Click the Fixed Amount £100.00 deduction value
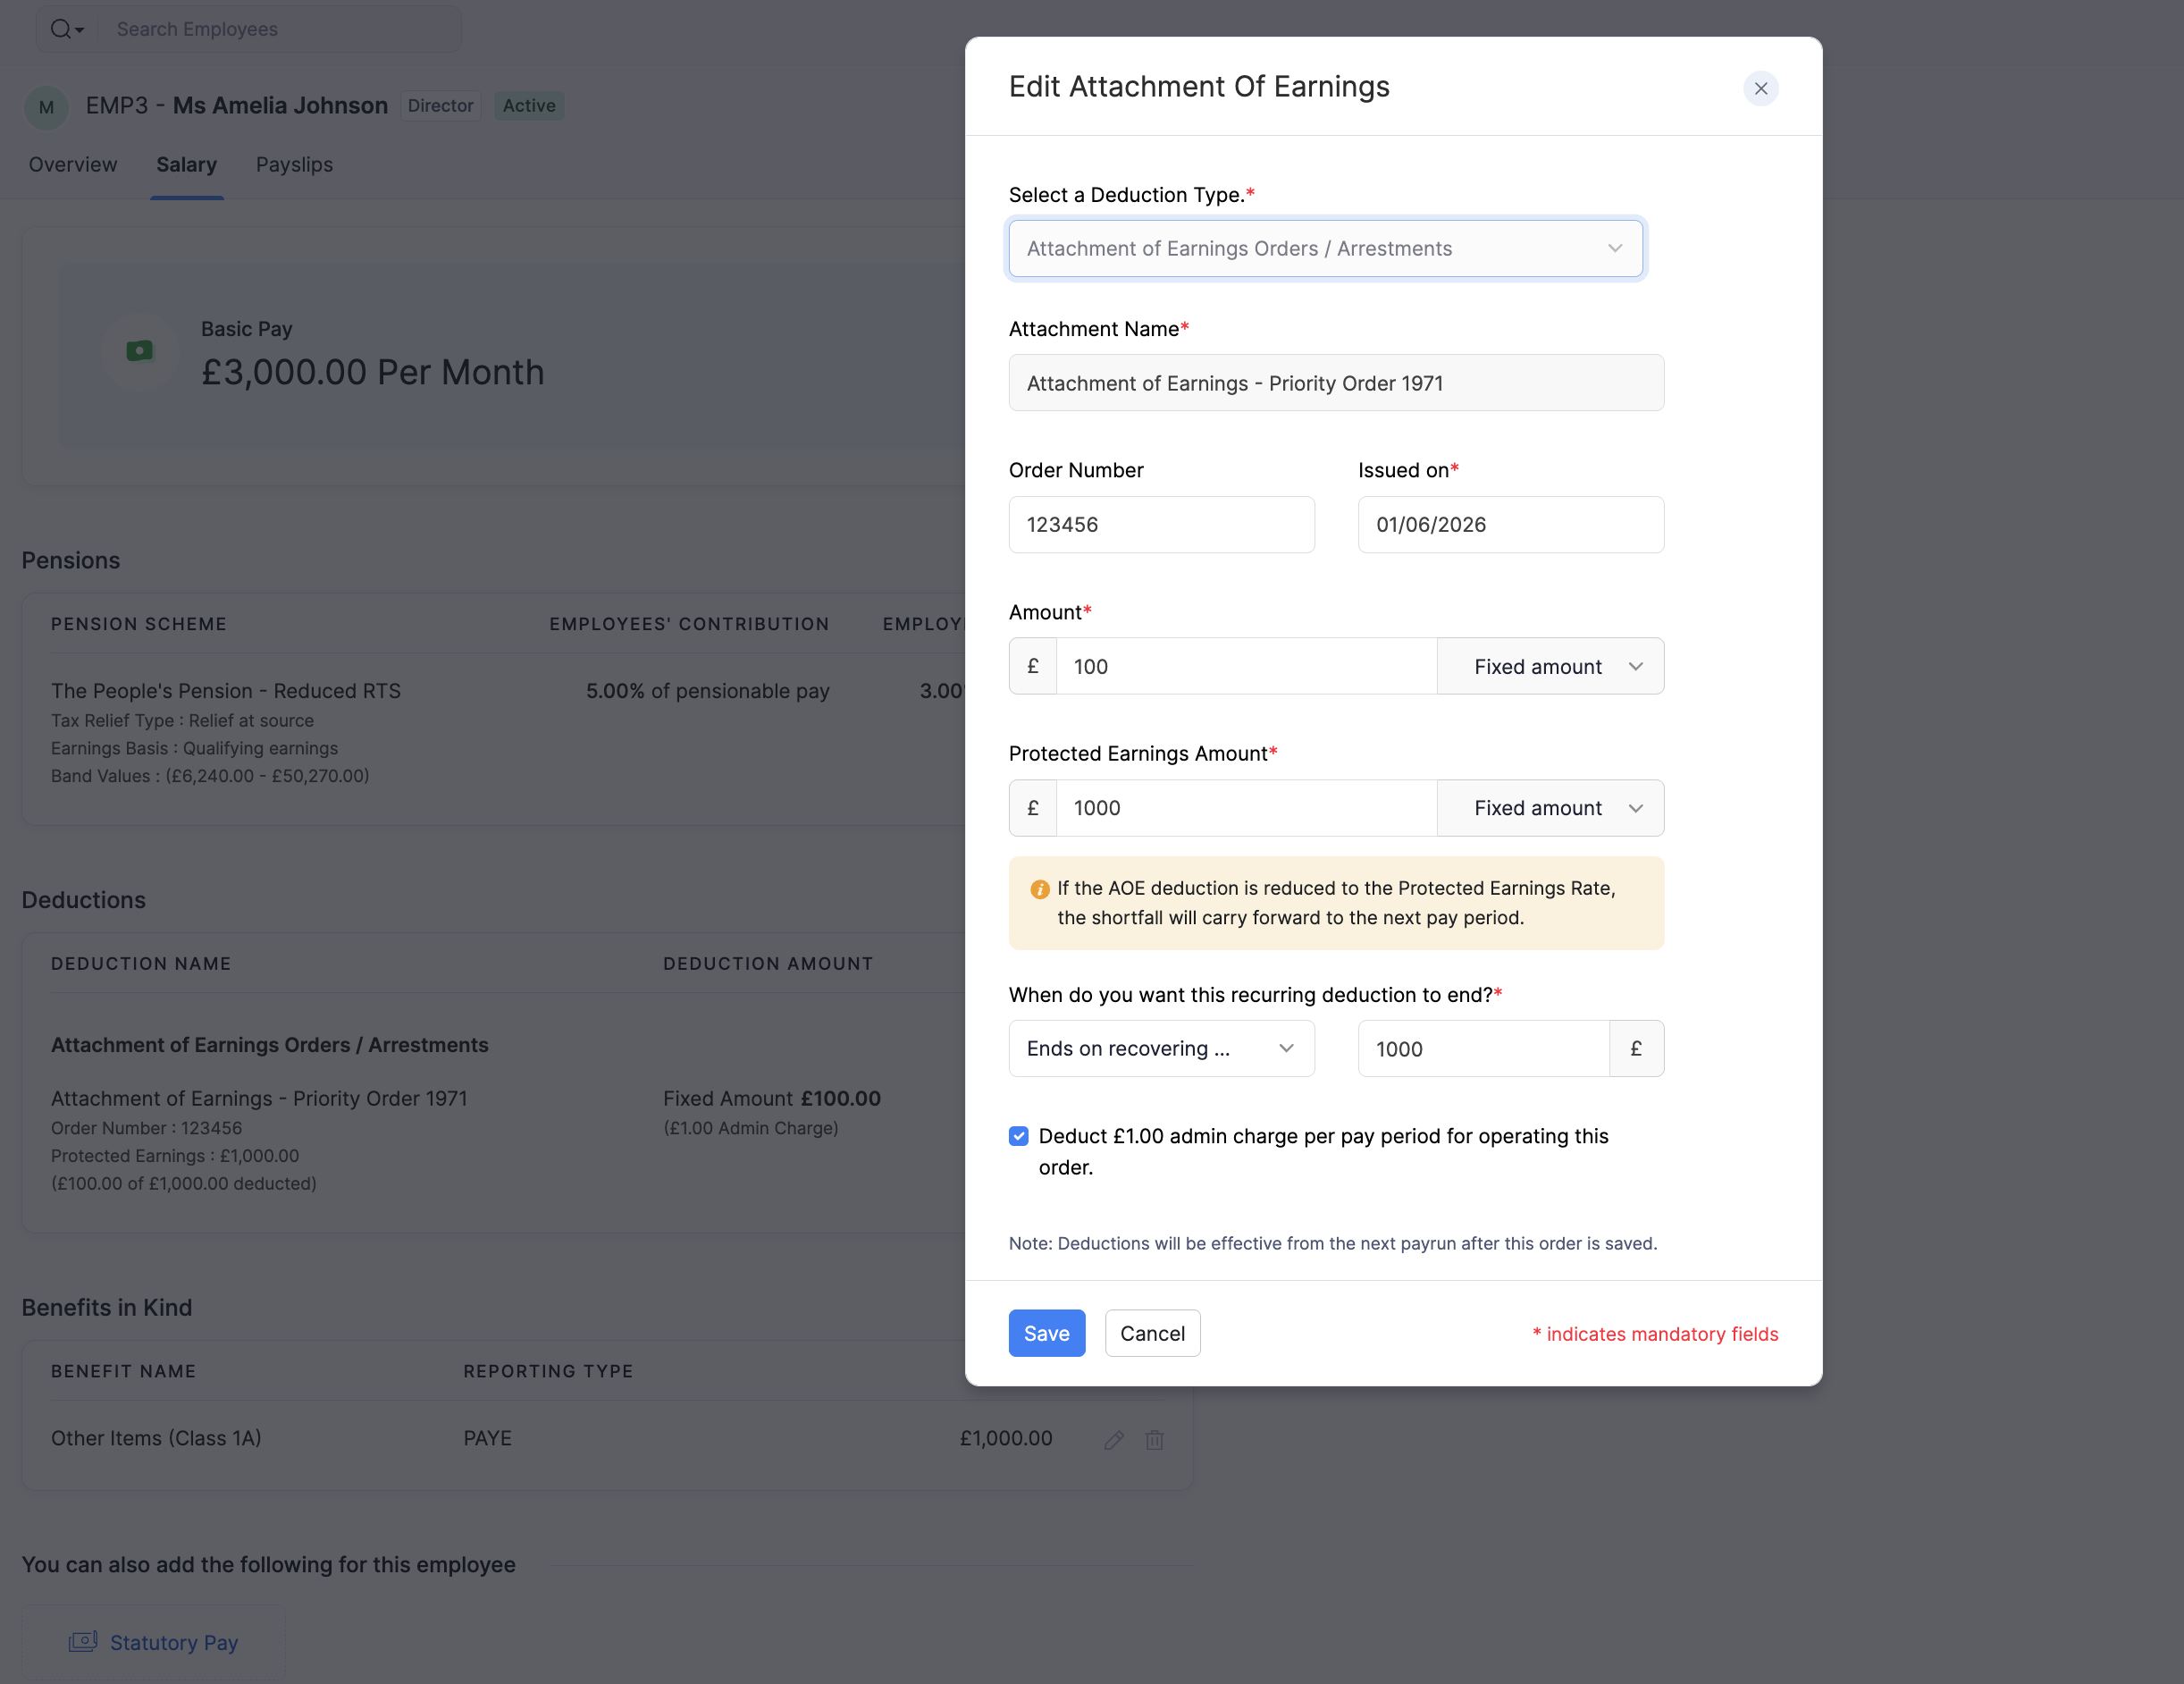Image resolution: width=2184 pixels, height=1684 pixels. point(771,1098)
